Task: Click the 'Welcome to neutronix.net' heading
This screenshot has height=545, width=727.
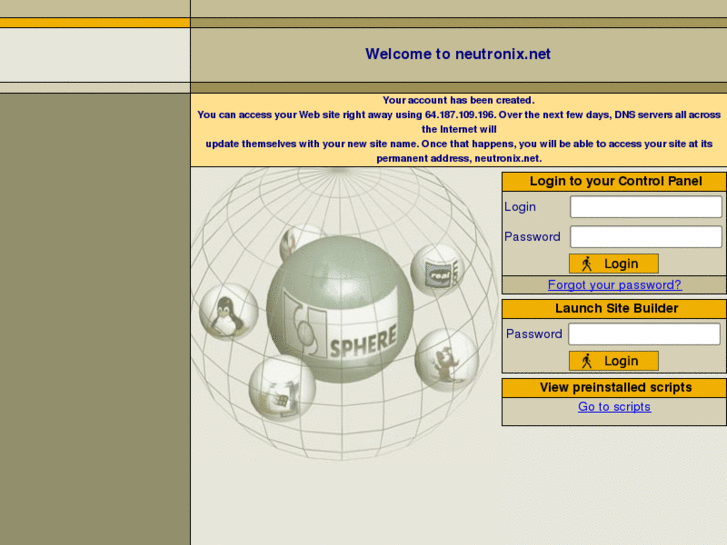Action: pos(458,54)
